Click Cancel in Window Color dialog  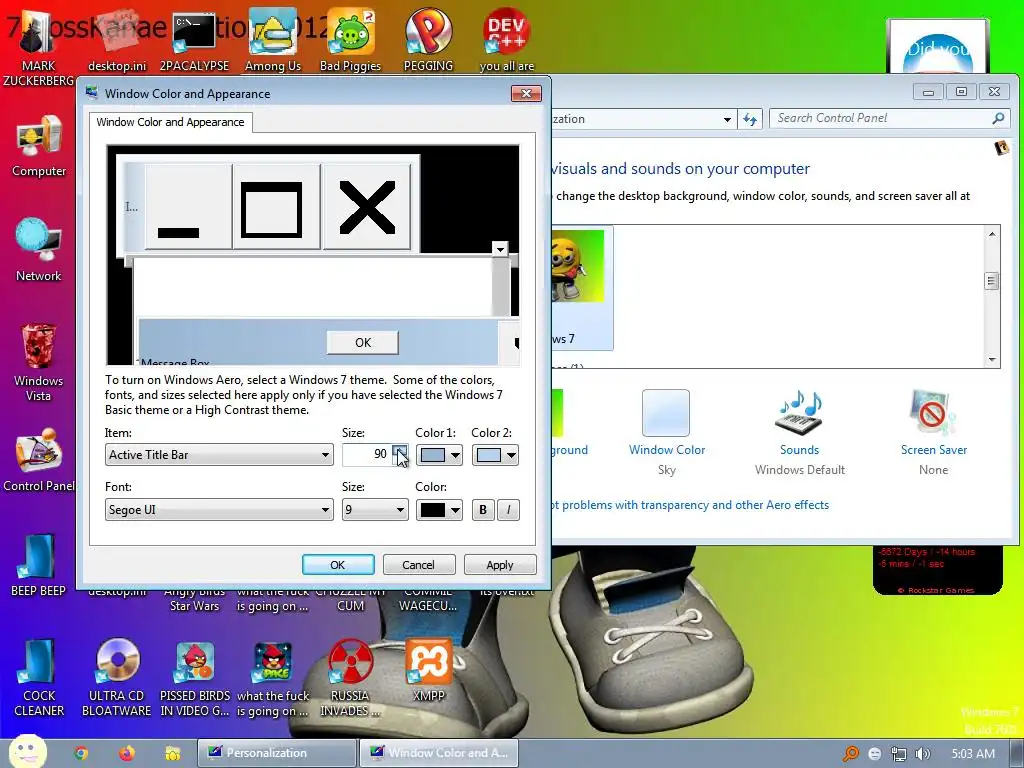click(418, 565)
